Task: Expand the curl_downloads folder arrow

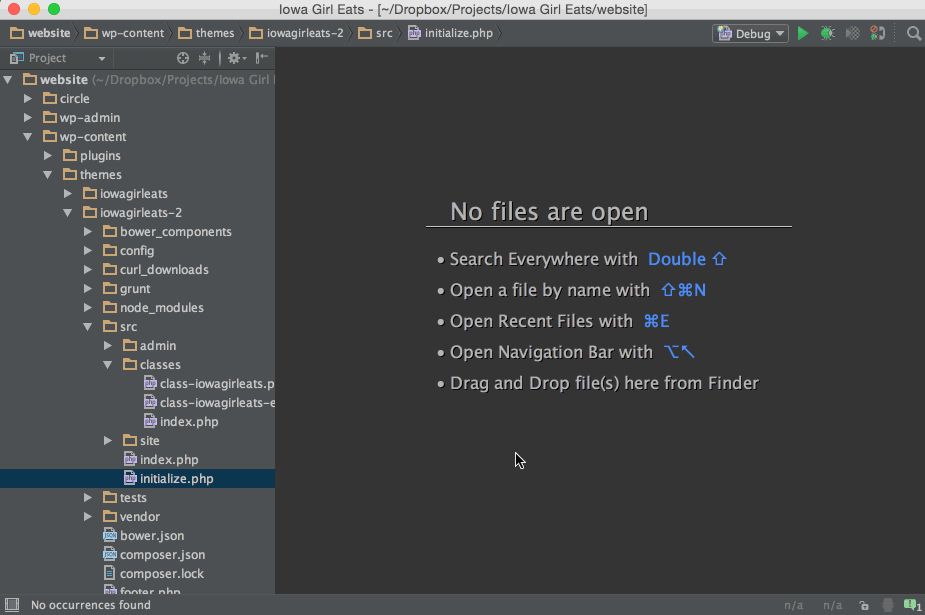Action: [88, 269]
